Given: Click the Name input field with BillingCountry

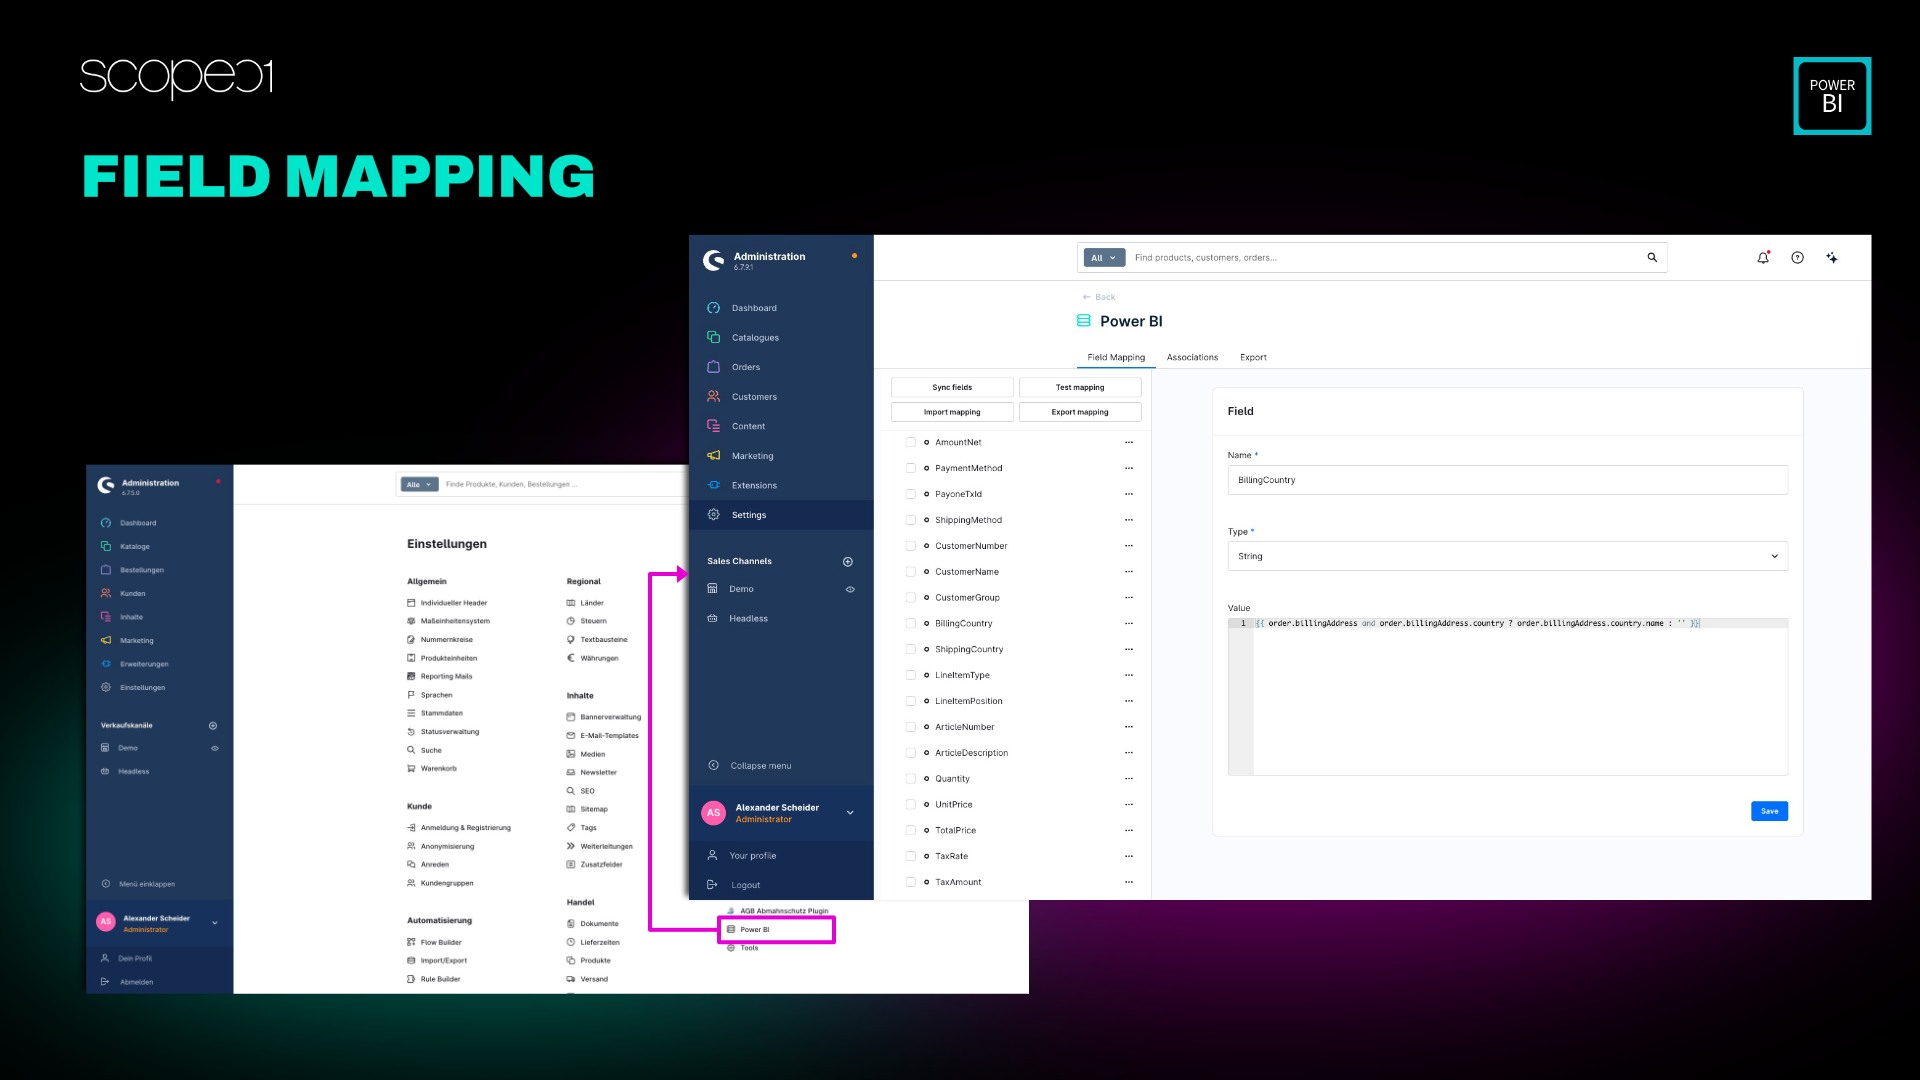Looking at the screenshot, I should pyautogui.click(x=1507, y=480).
